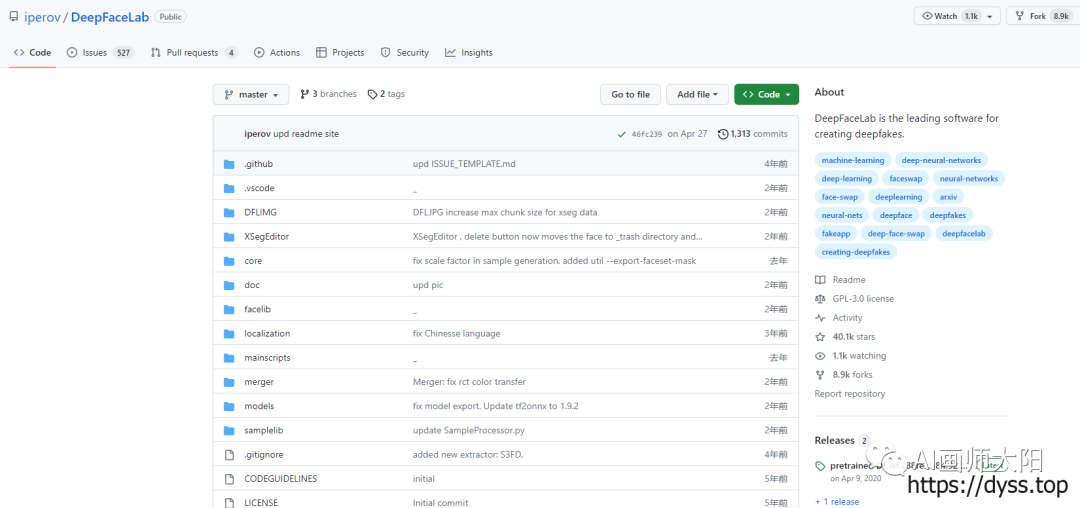Open the Projects tab
This screenshot has height=508, width=1080.
click(340, 52)
